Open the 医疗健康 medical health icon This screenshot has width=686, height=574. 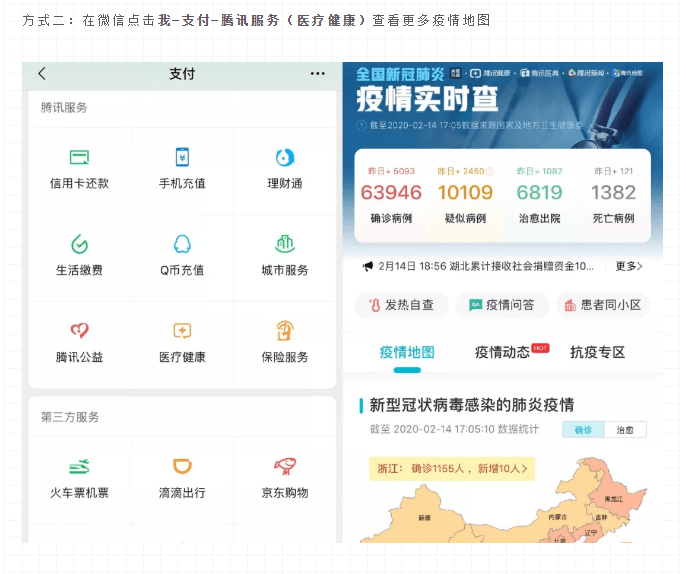(x=182, y=331)
